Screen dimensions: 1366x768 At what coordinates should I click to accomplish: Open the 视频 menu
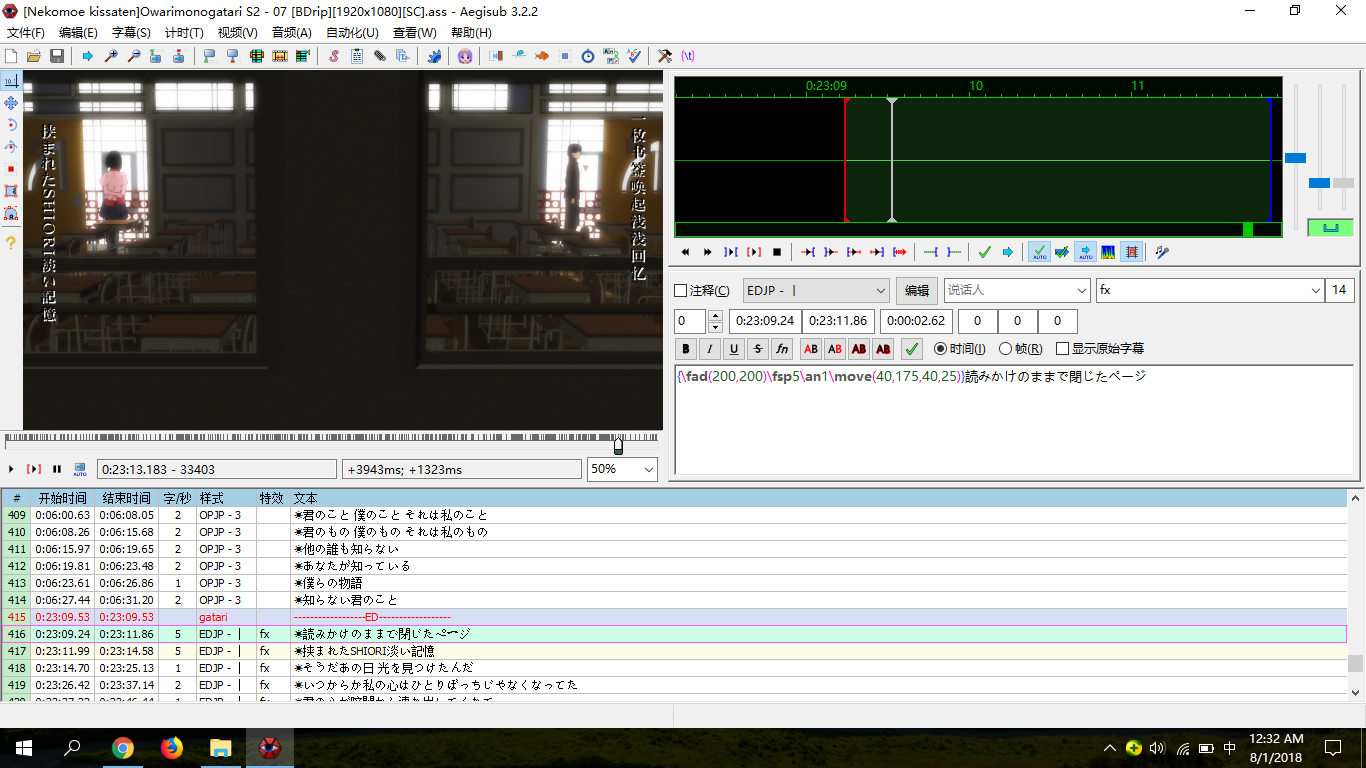coord(237,32)
